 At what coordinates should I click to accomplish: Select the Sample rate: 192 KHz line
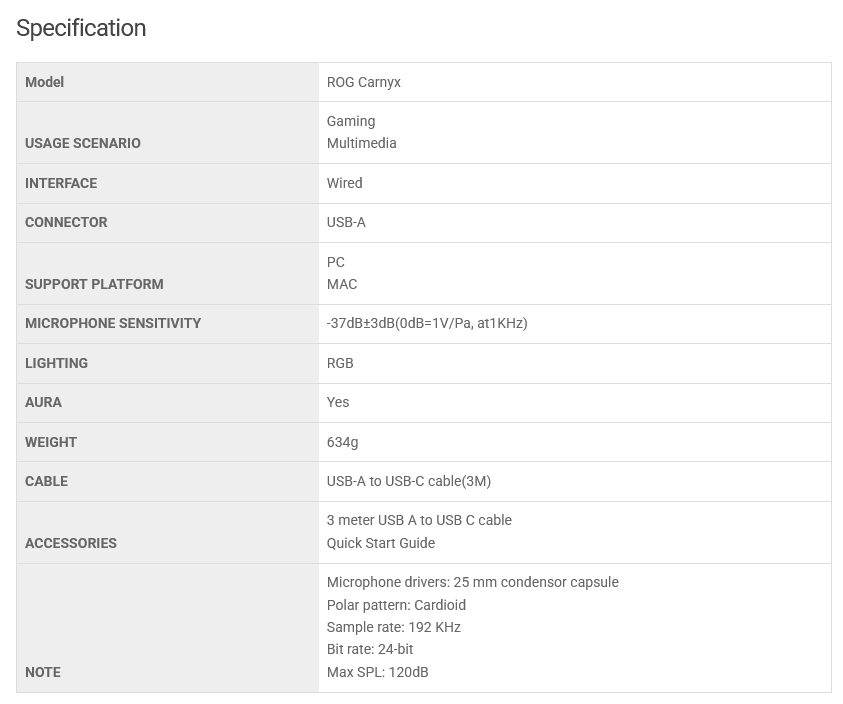point(394,627)
